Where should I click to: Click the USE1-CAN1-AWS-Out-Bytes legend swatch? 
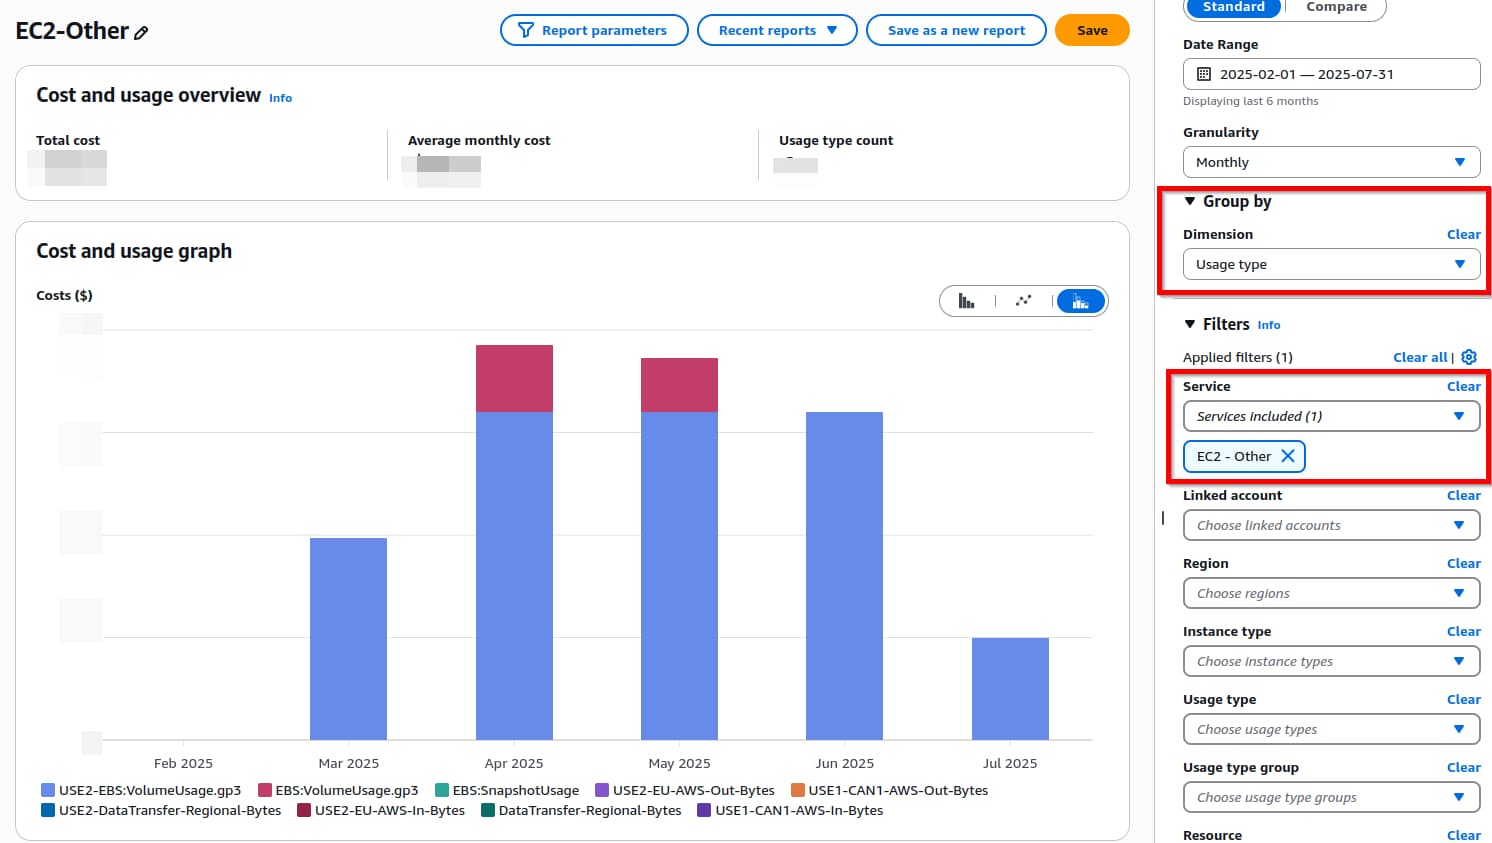[797, 790]
